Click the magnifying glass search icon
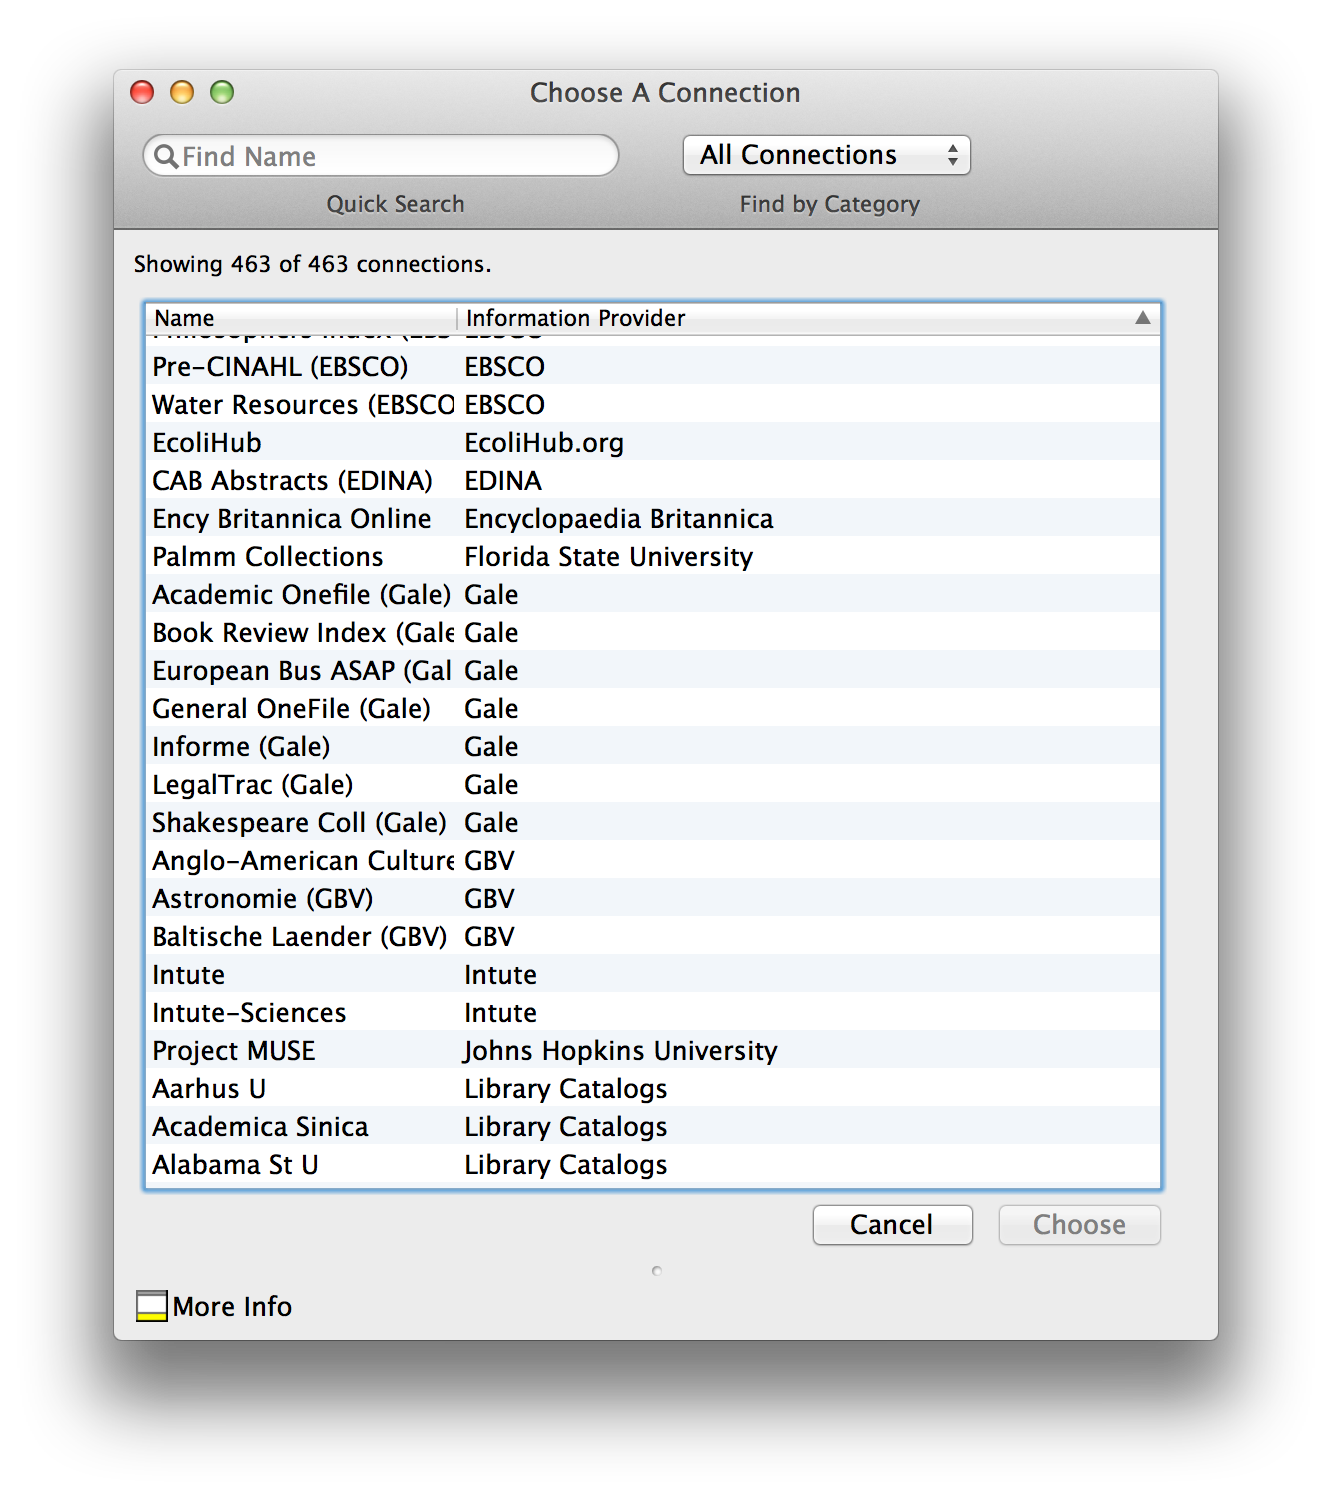This screenshot has width=1332, height=1498. [166, 157]
